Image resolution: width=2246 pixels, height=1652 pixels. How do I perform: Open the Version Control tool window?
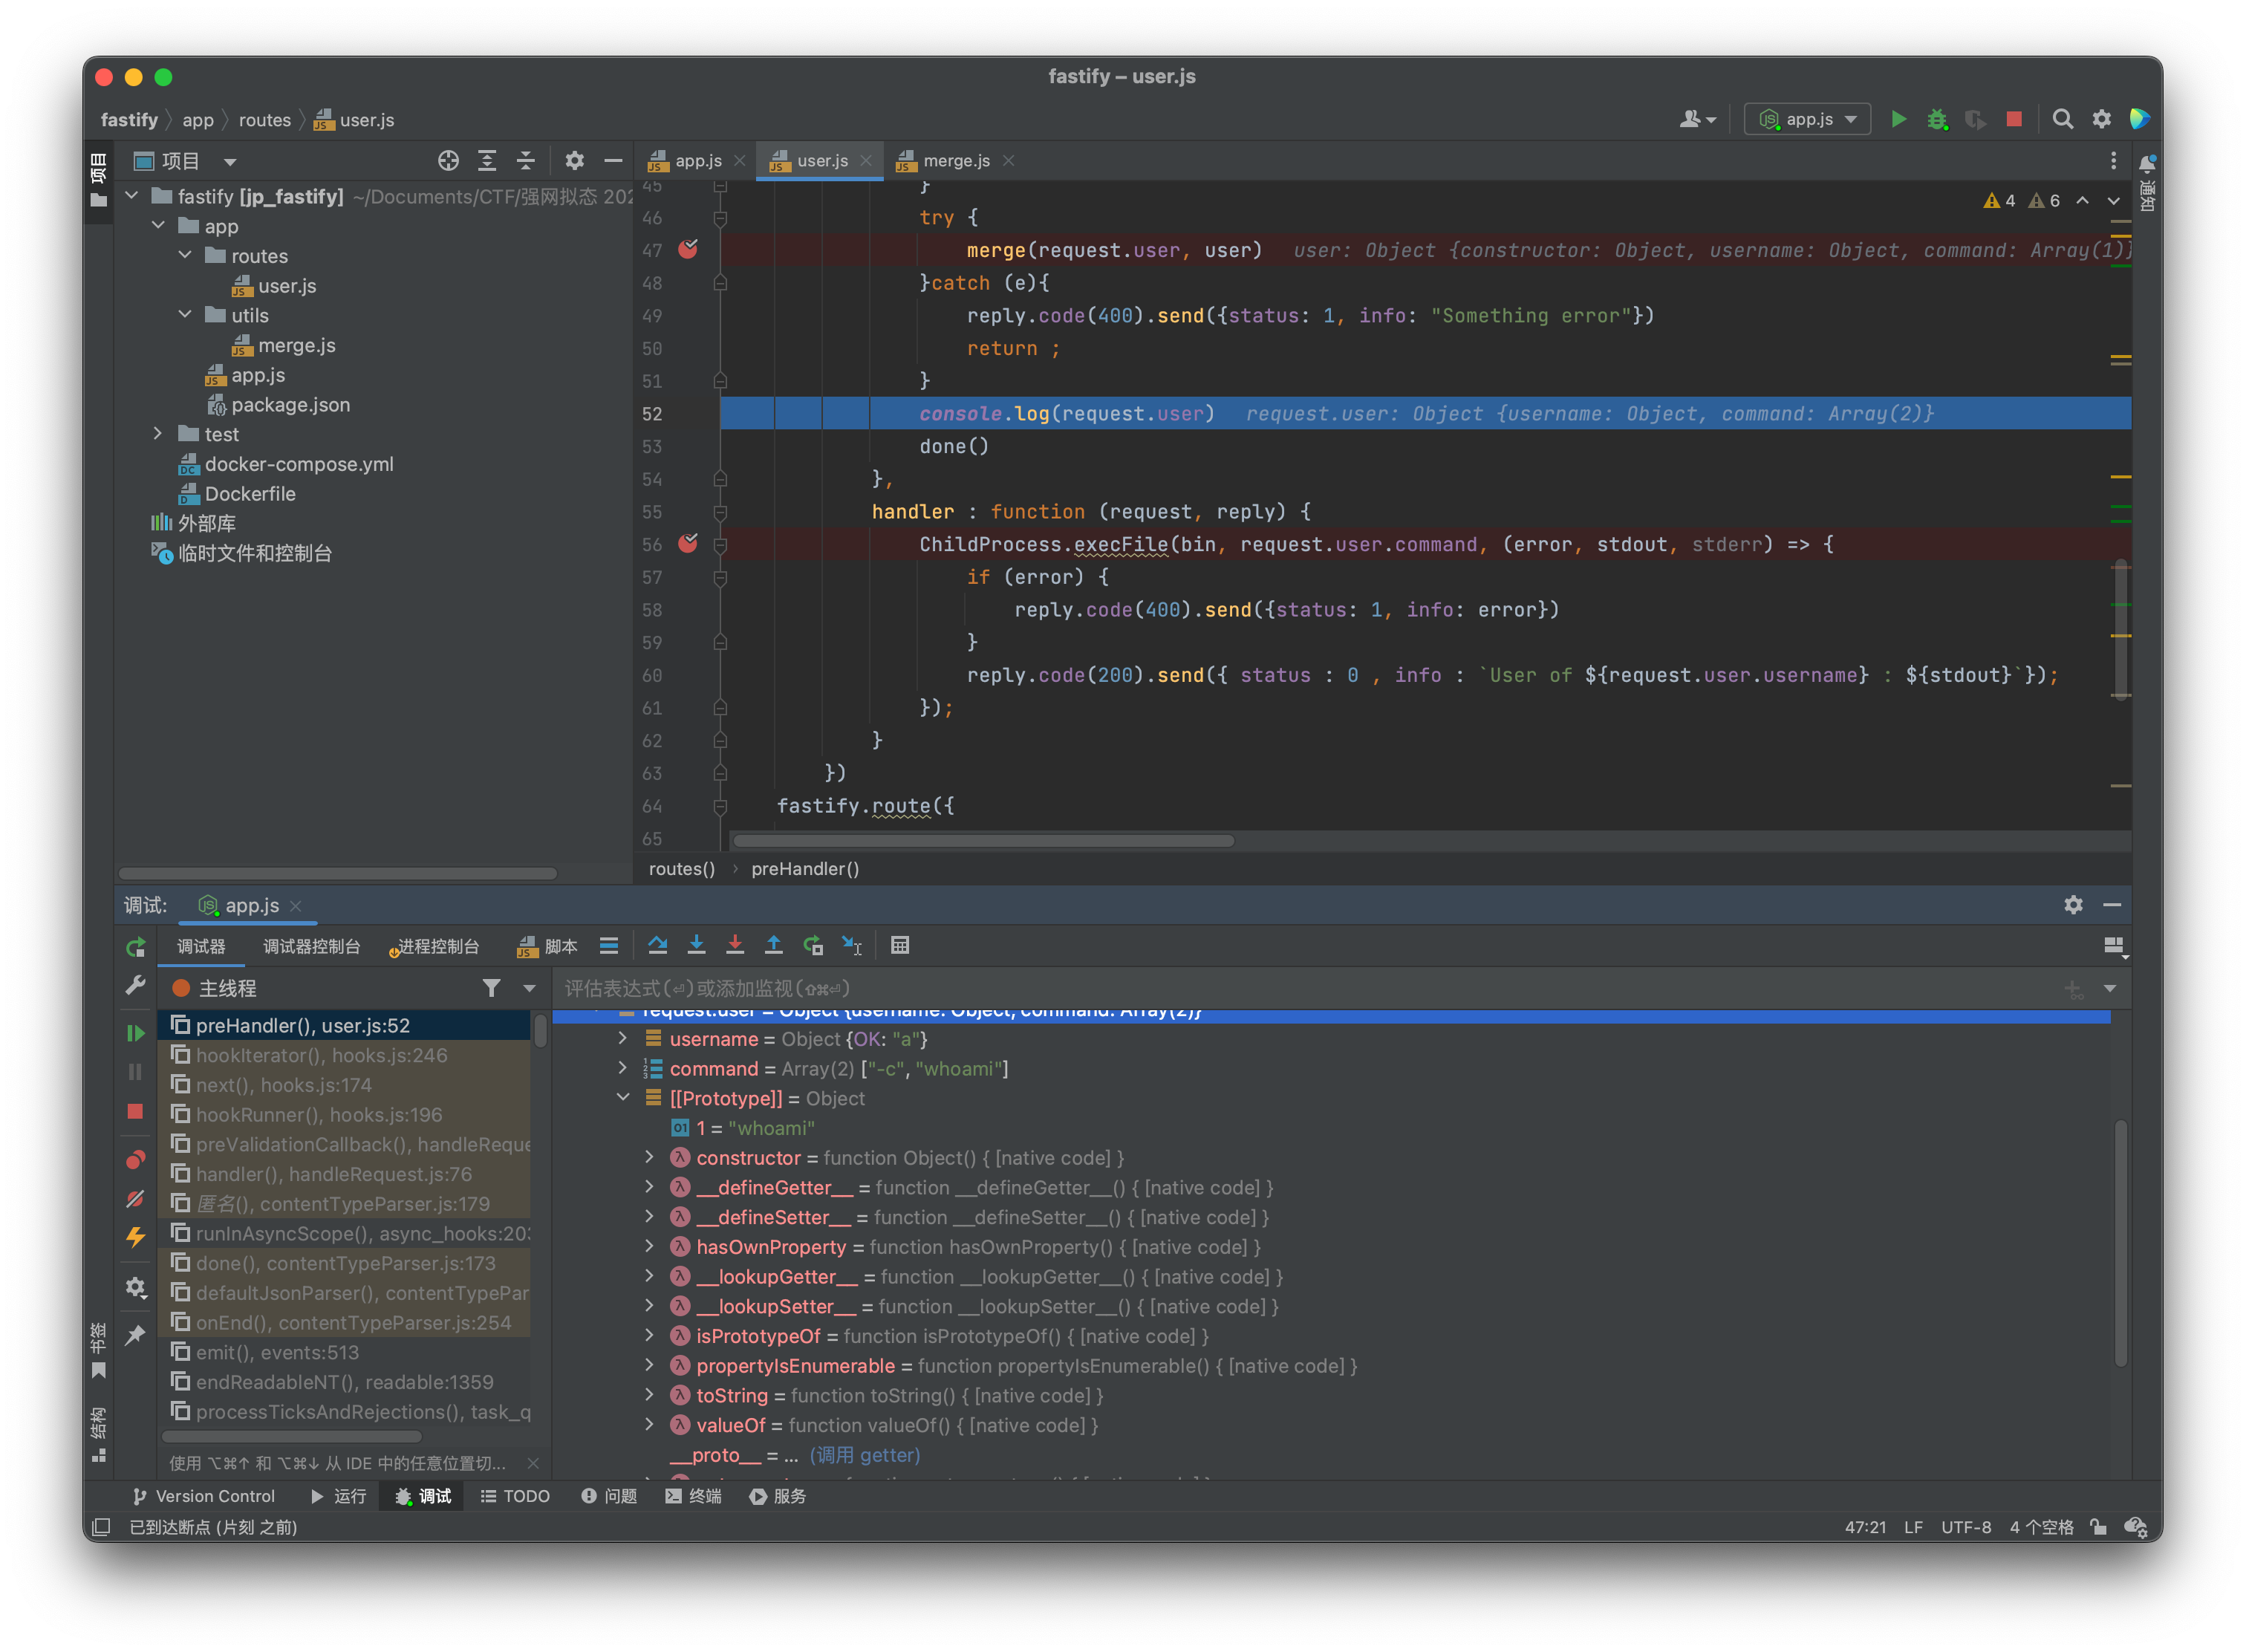click(x=203, y=1496)
